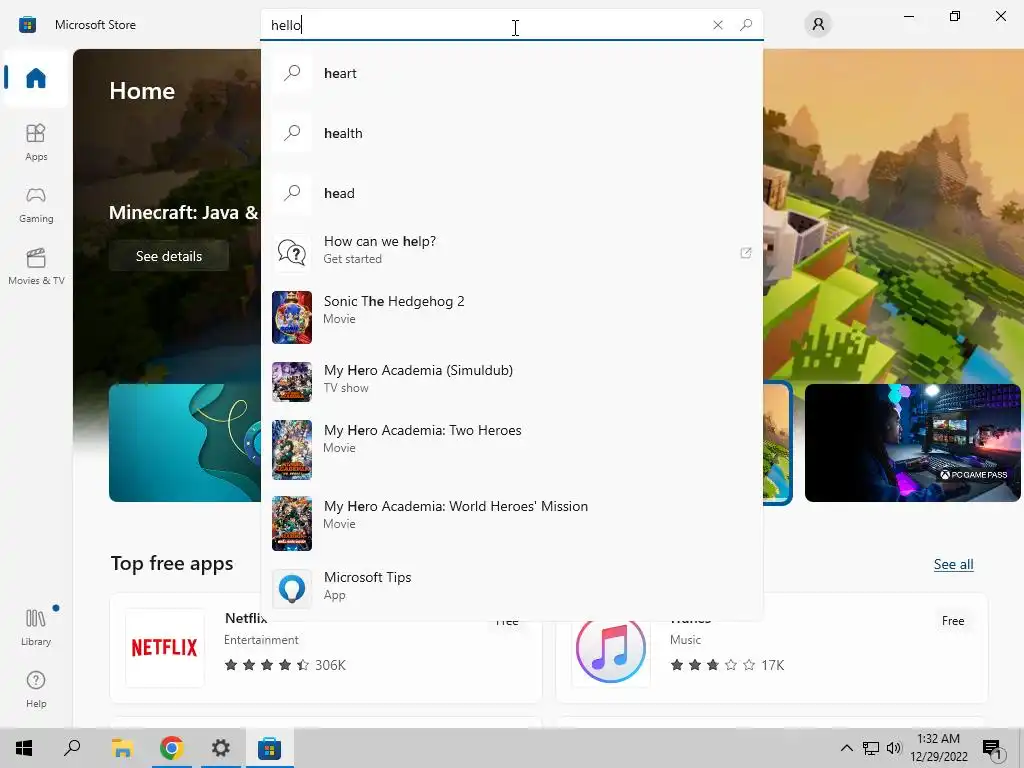This screenshot has width=1024, height=768.
Task: Click external link icon beside 'How can we help?'
Action: [745, 253]
